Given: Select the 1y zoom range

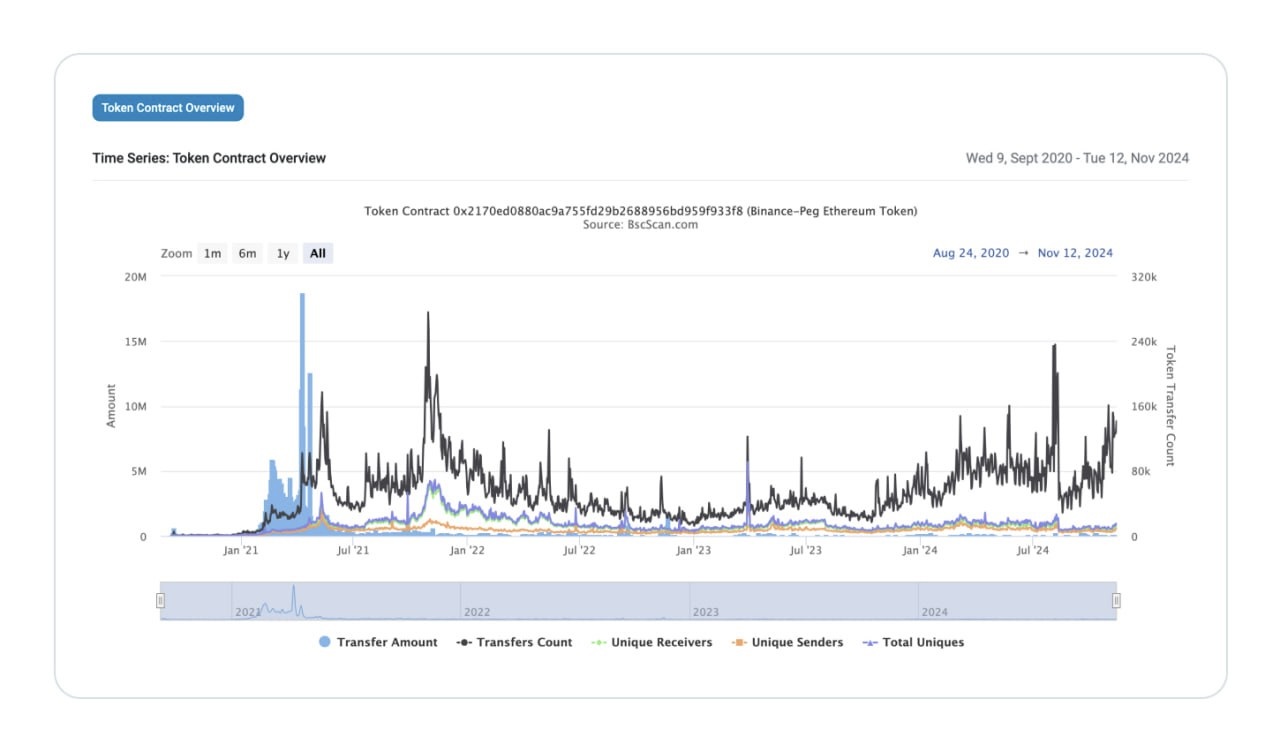Looking at the screenshot, I should click(x=283, y=253).
